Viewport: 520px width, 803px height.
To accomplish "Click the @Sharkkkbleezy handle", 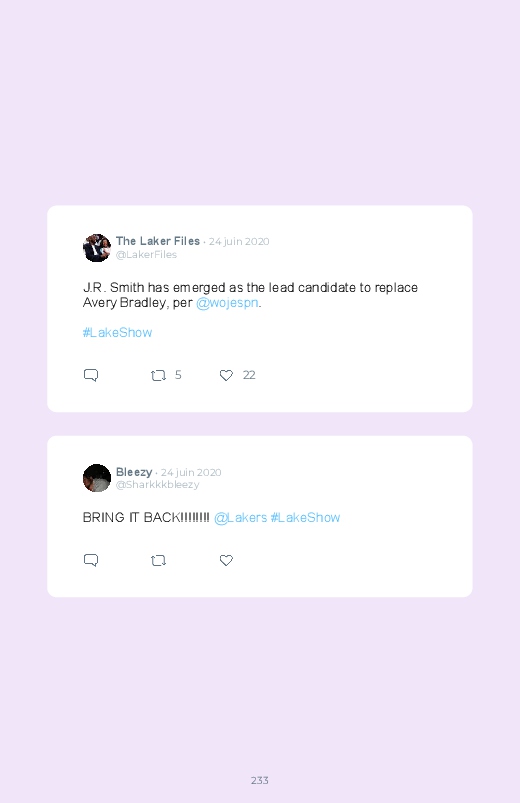I will (x=157, y=484).
